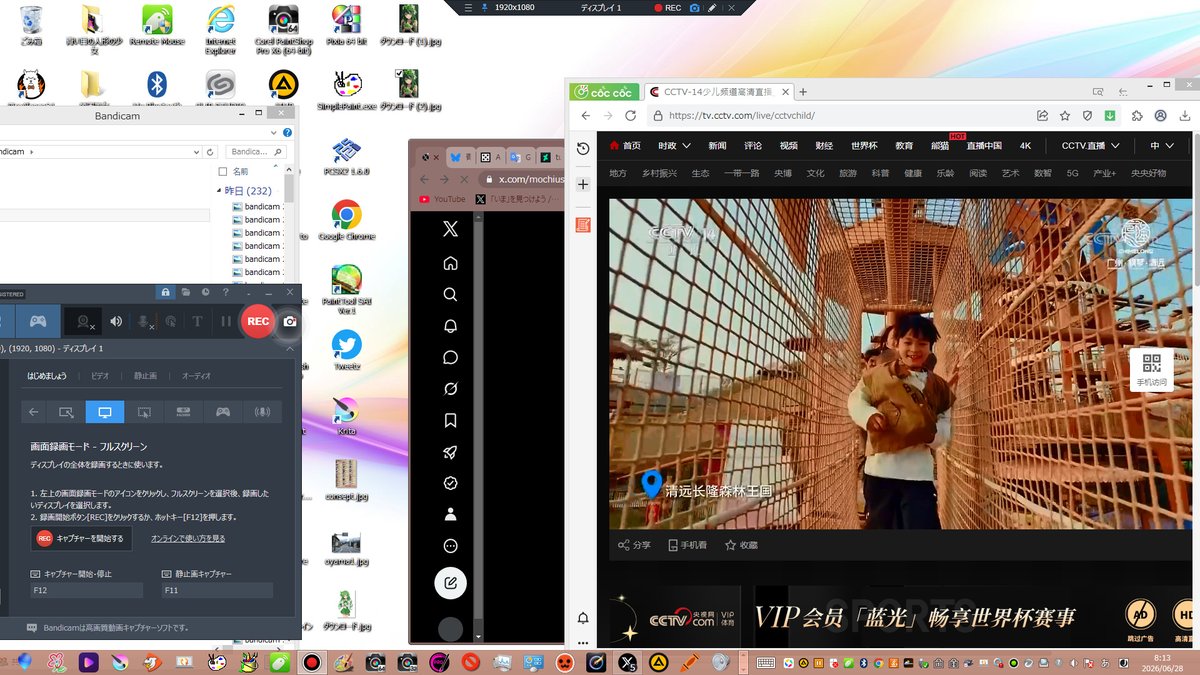Click the 手机访问 QR code widget
Image resolution: width=1200 pixels, height=675 pixels.
coord(1151,370)
